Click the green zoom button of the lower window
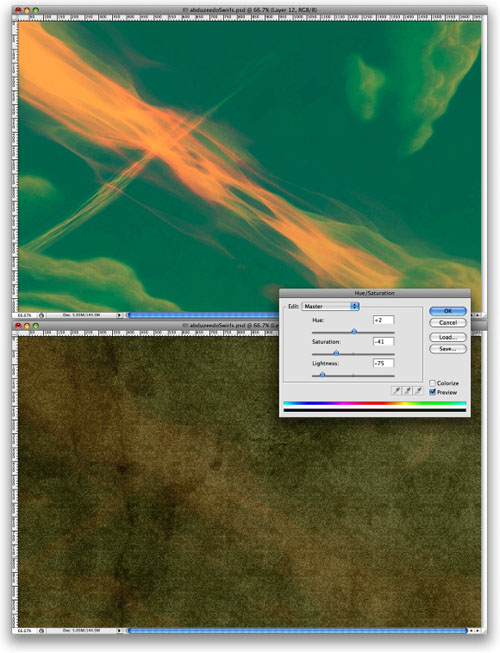The image size is (500, 653). pos(36,325)
